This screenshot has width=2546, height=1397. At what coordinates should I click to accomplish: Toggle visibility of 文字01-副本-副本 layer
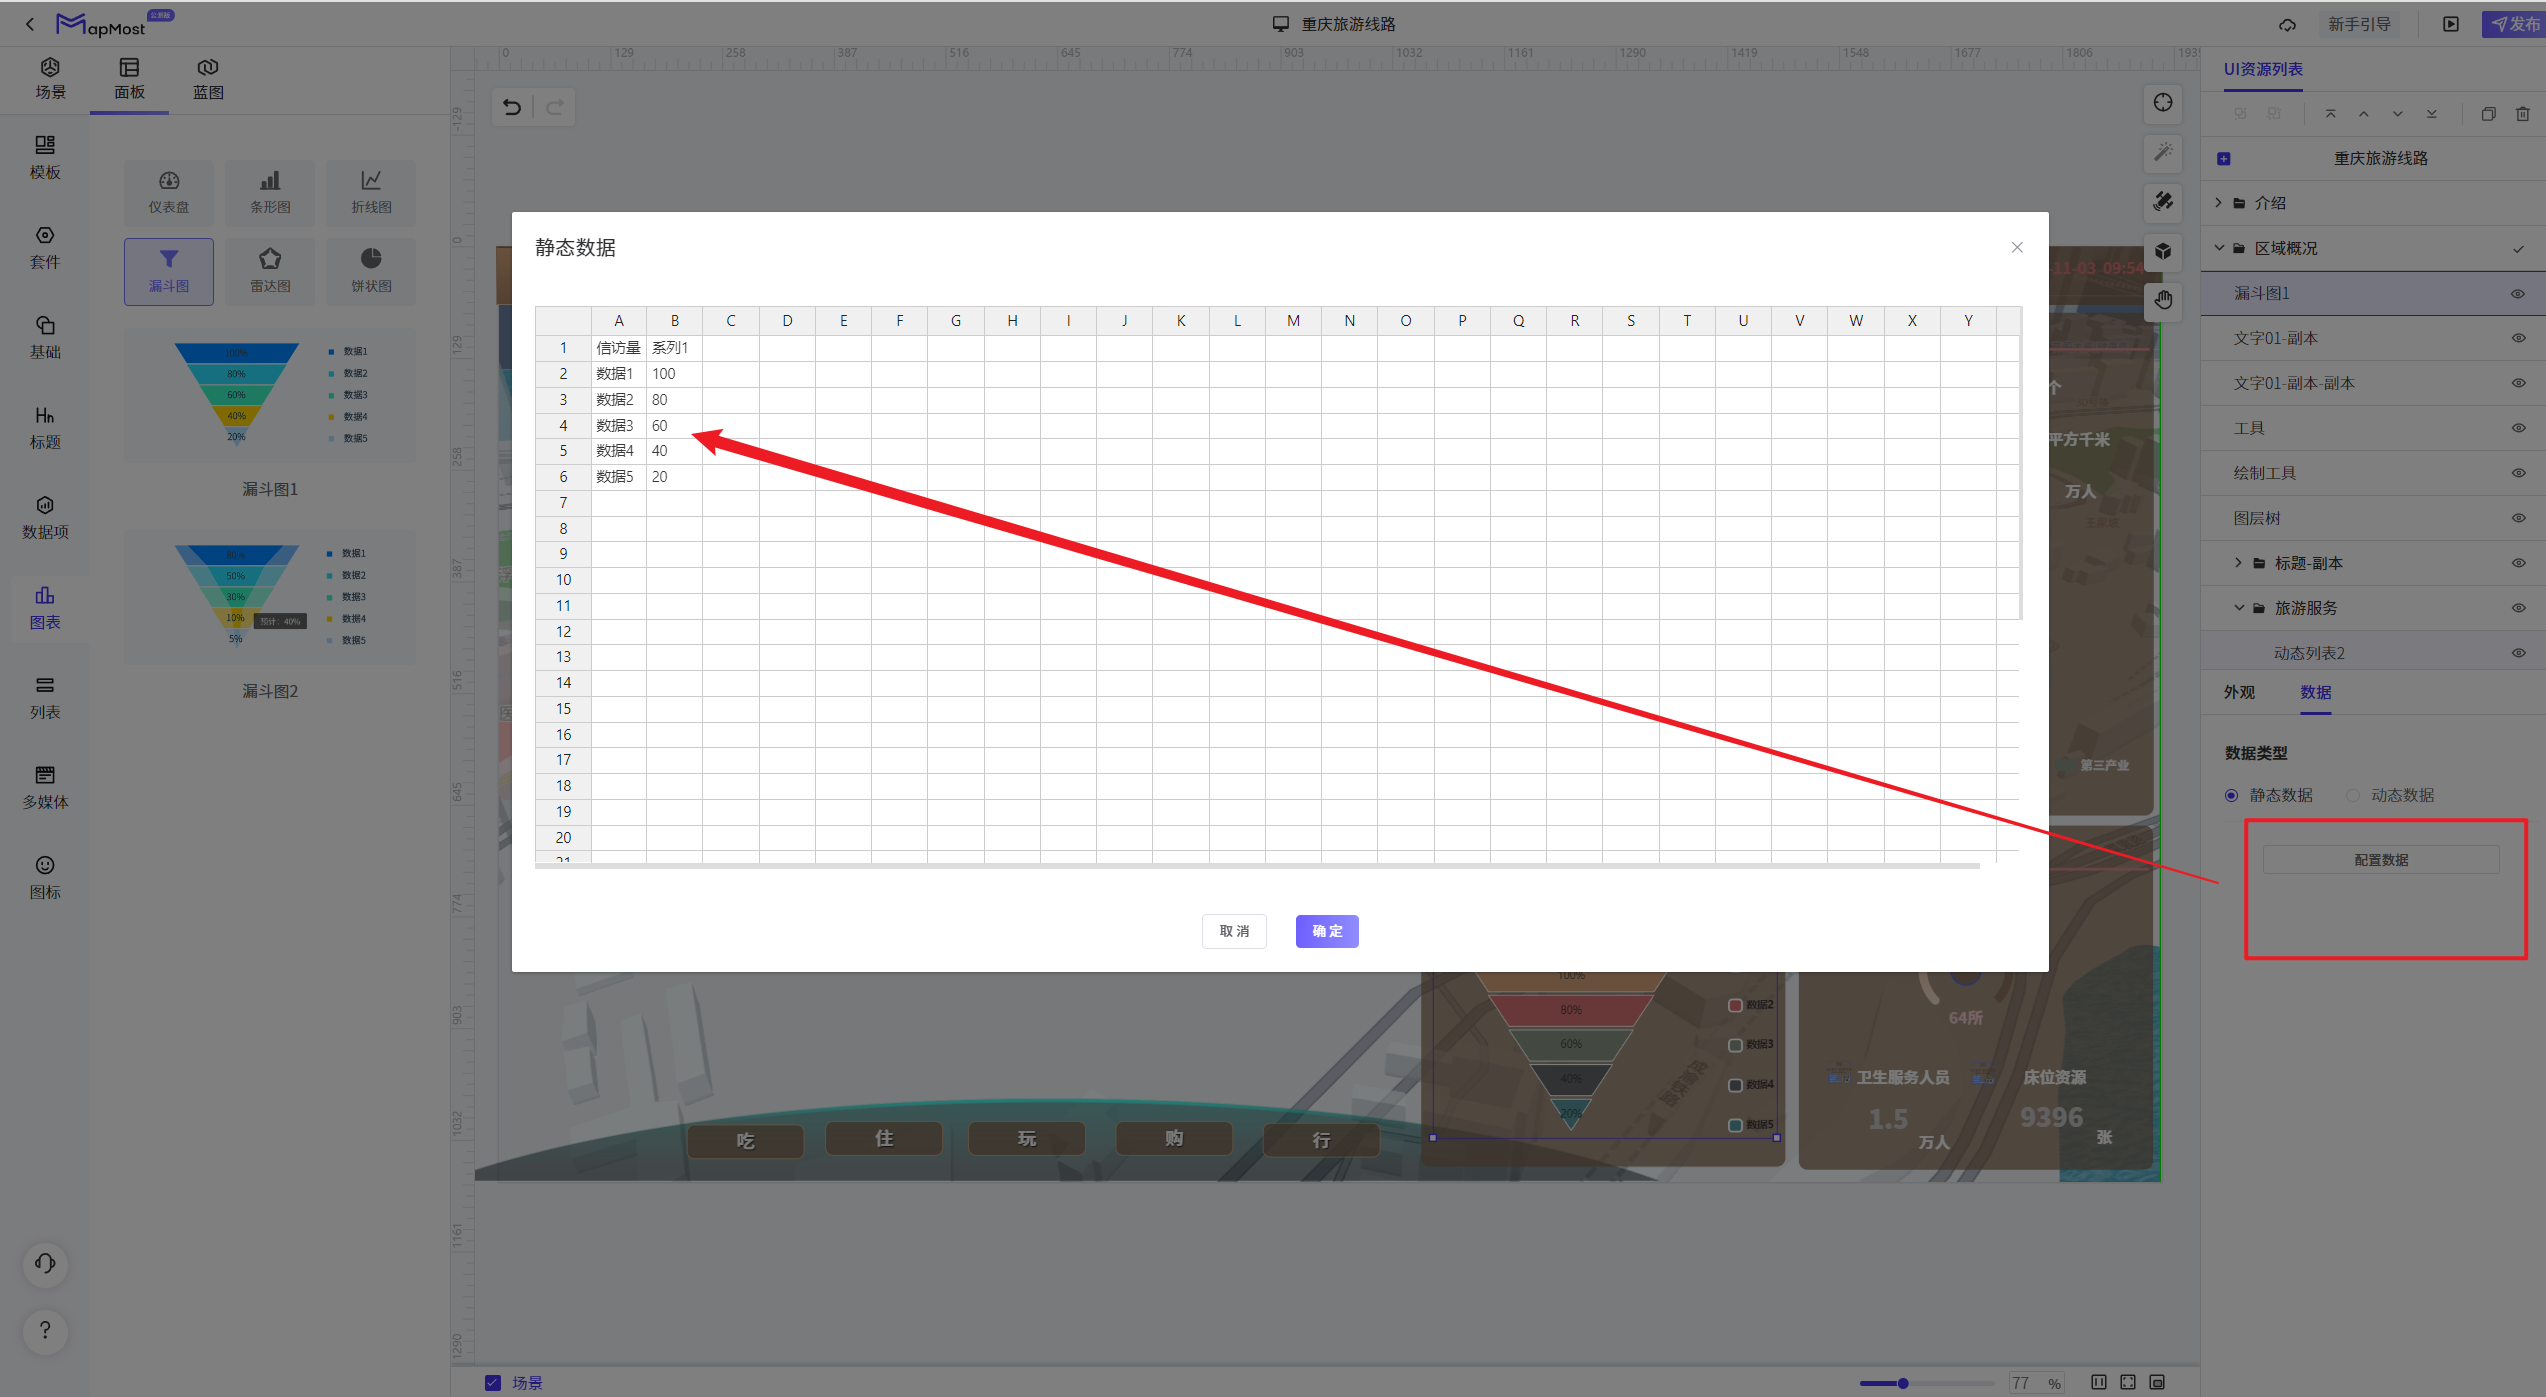2519,383
